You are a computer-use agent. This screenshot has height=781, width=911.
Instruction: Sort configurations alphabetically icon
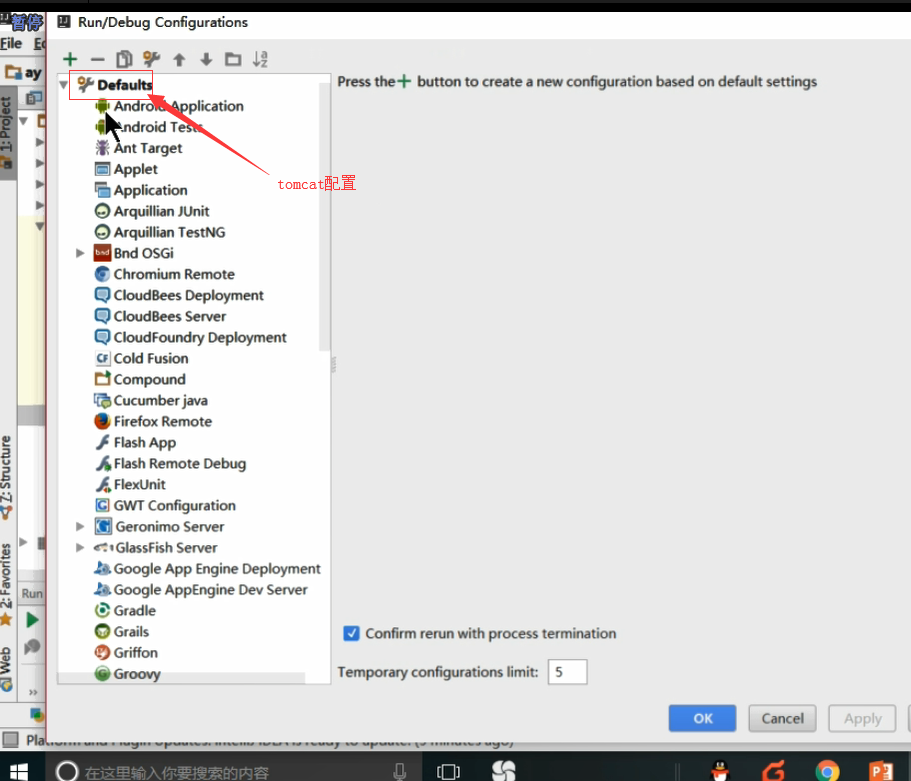pyautogui.click(x=260, y=59)
